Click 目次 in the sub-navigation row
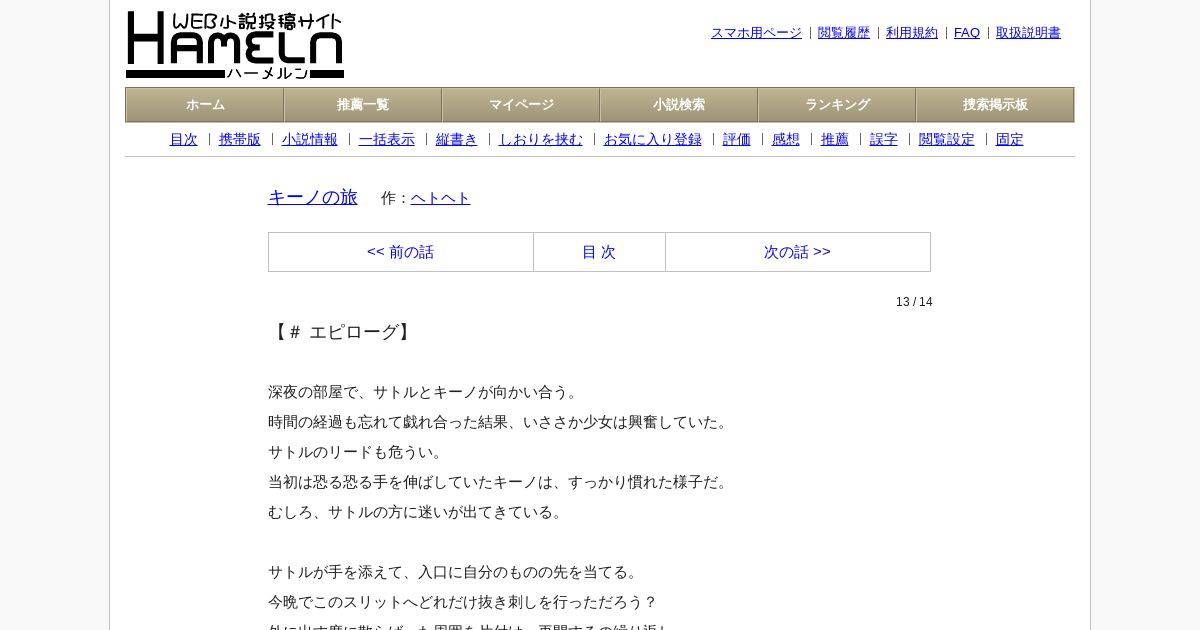This screenshot has width=1200, height=630. [x=184, y=140]
